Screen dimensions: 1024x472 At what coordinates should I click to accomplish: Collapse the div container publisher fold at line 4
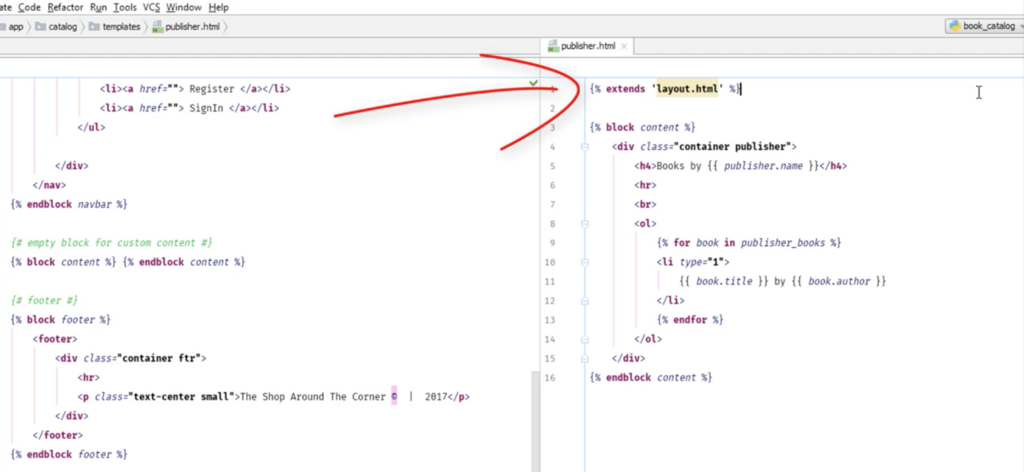pos(584,147)
